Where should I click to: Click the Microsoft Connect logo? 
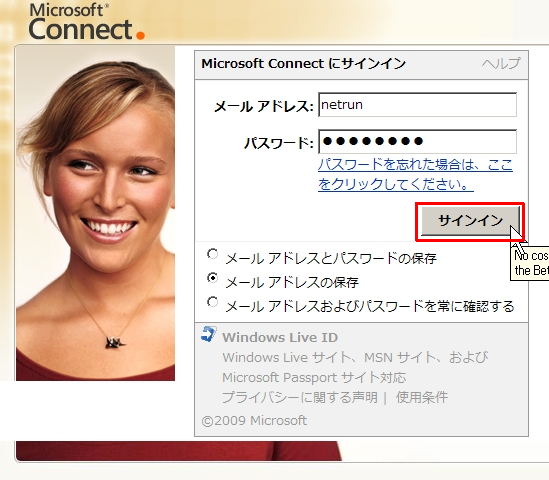click(86, 22)
